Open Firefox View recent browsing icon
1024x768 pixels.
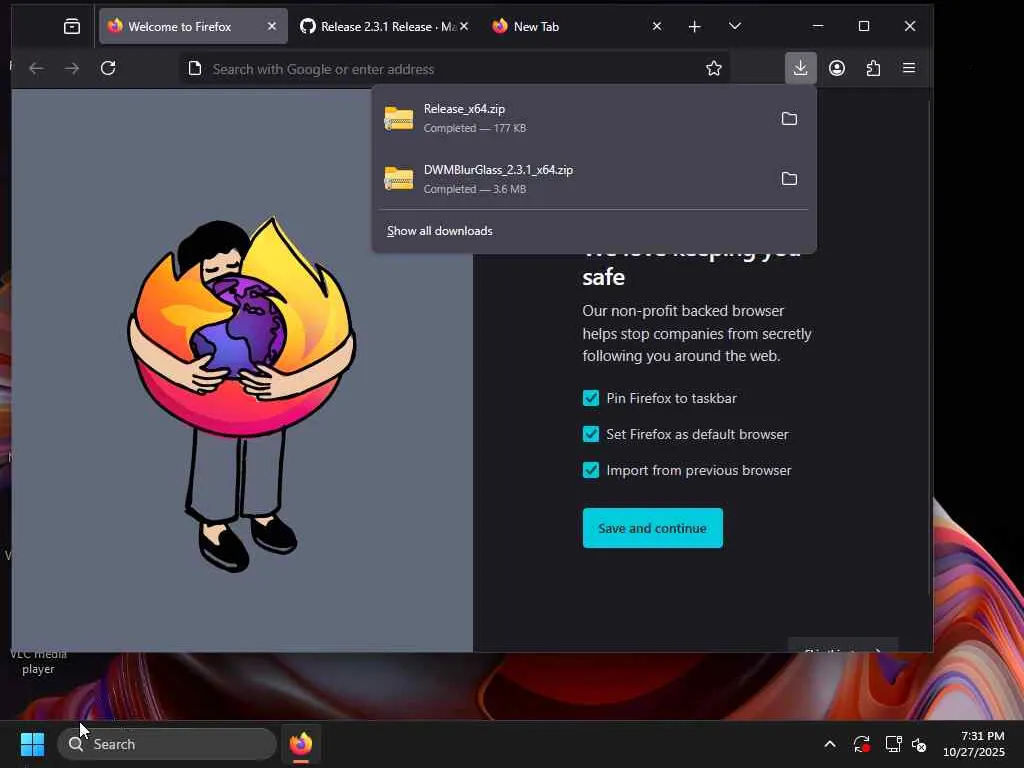pos(72,26)
